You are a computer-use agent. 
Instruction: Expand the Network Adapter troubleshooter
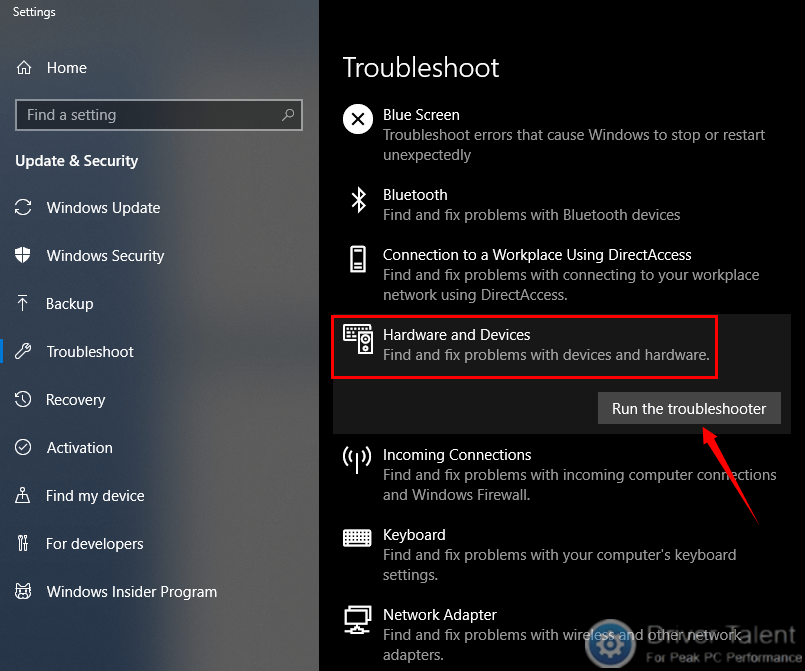click(562, 635)
